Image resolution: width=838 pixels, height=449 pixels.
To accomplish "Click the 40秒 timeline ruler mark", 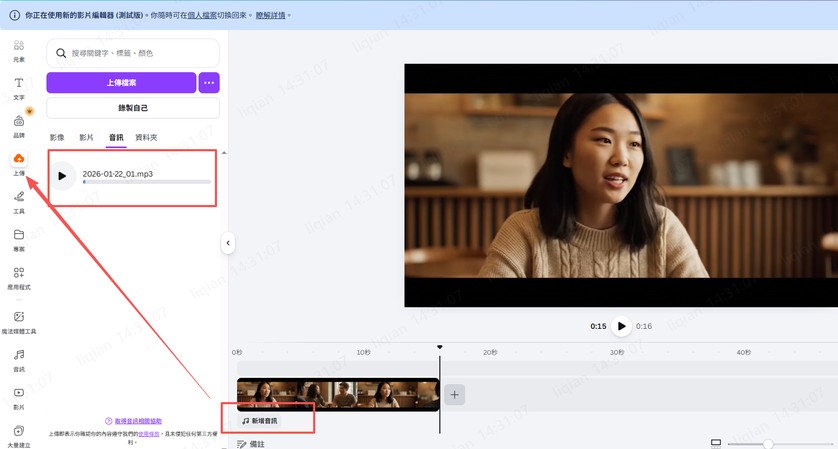I will 743,353.
